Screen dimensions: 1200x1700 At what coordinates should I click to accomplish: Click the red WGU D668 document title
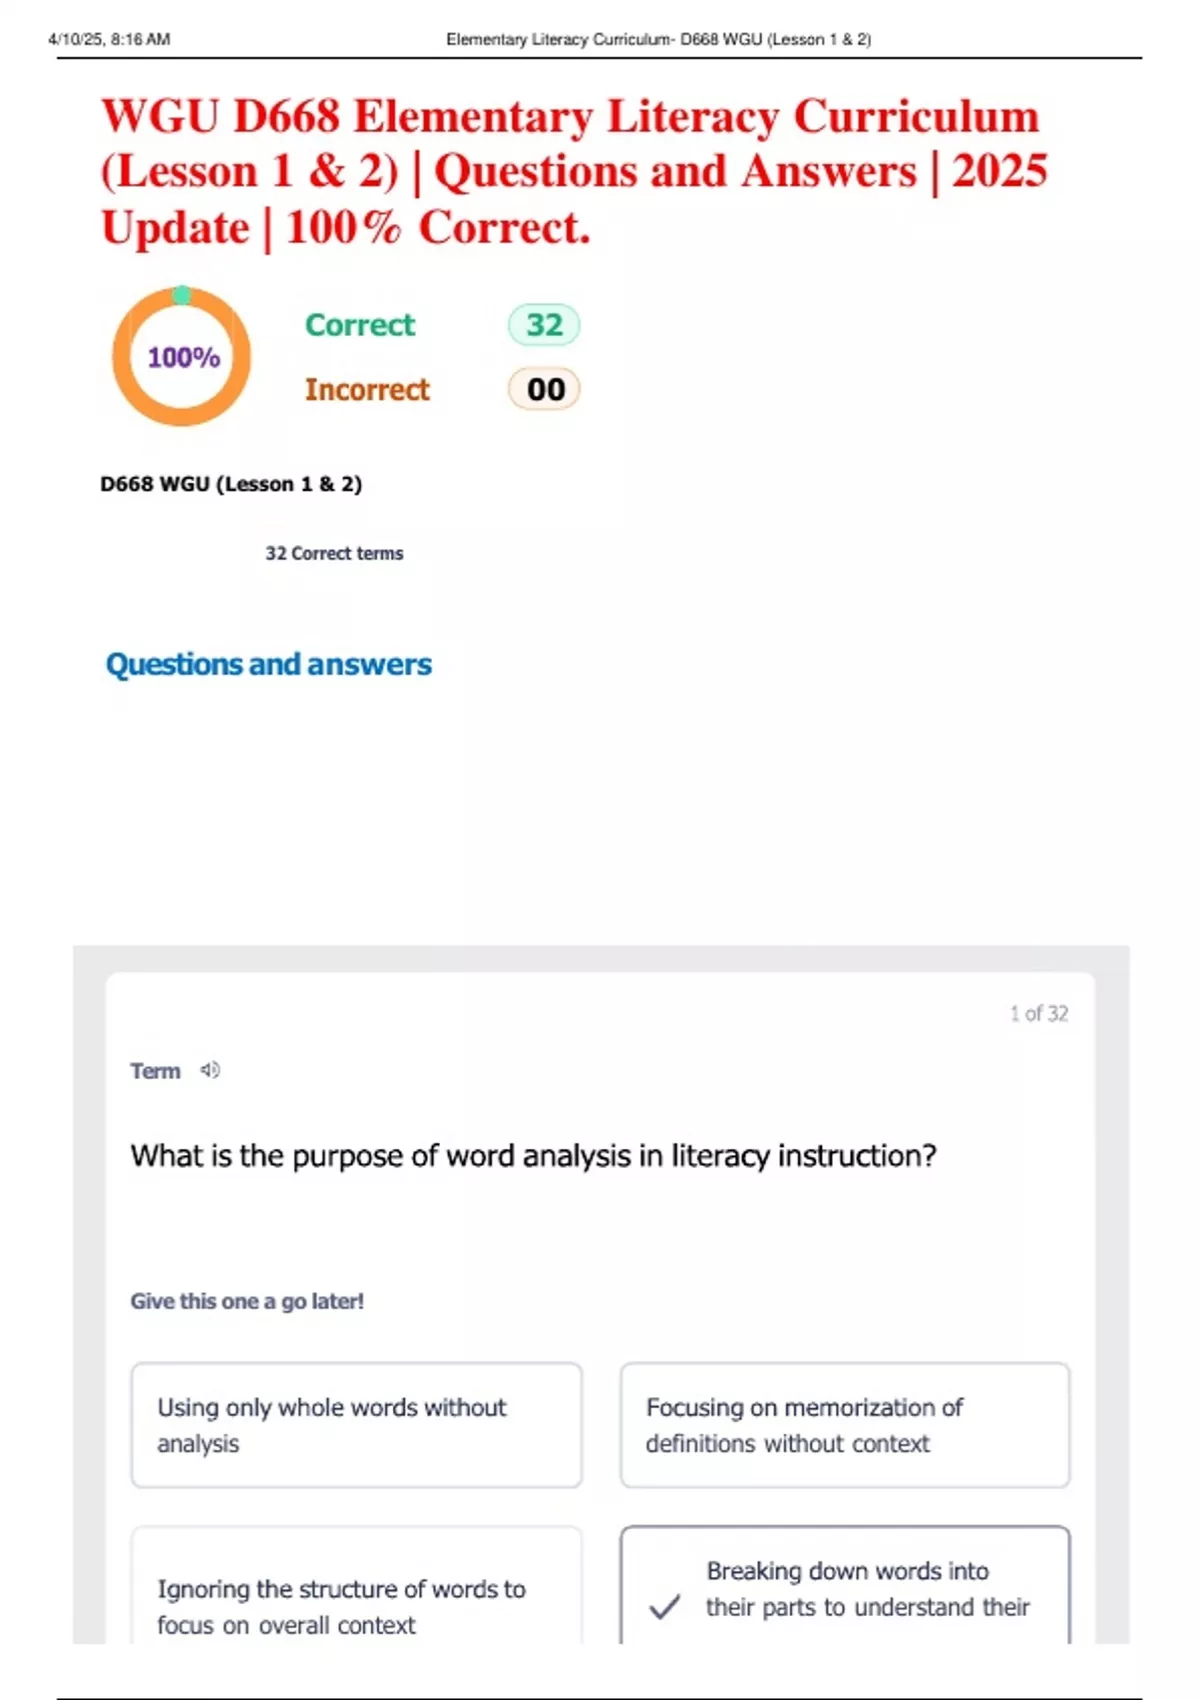[574, 171]
